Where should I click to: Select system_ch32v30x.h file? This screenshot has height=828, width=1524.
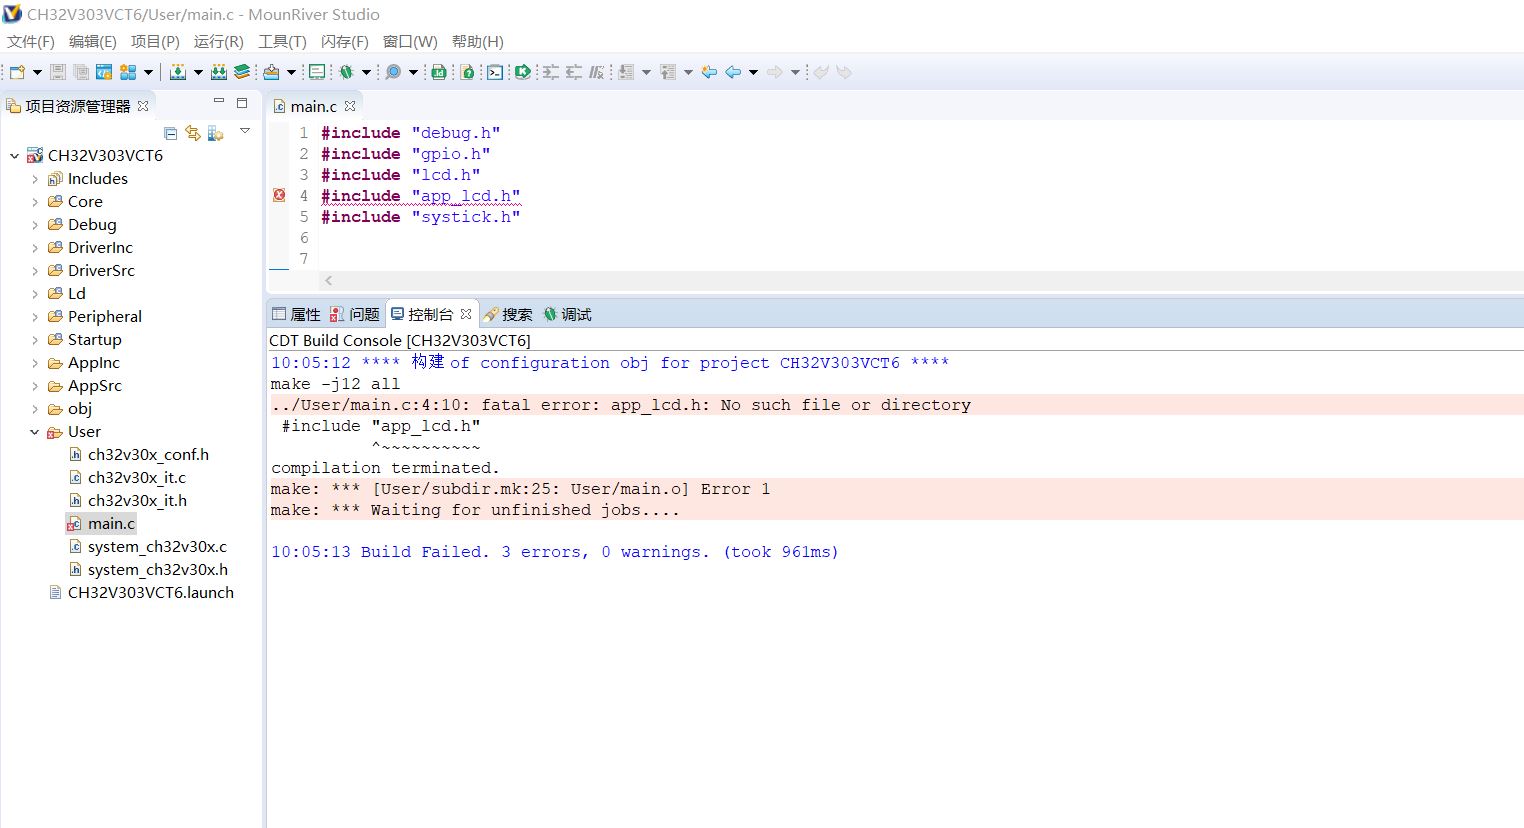coord(157,570)
